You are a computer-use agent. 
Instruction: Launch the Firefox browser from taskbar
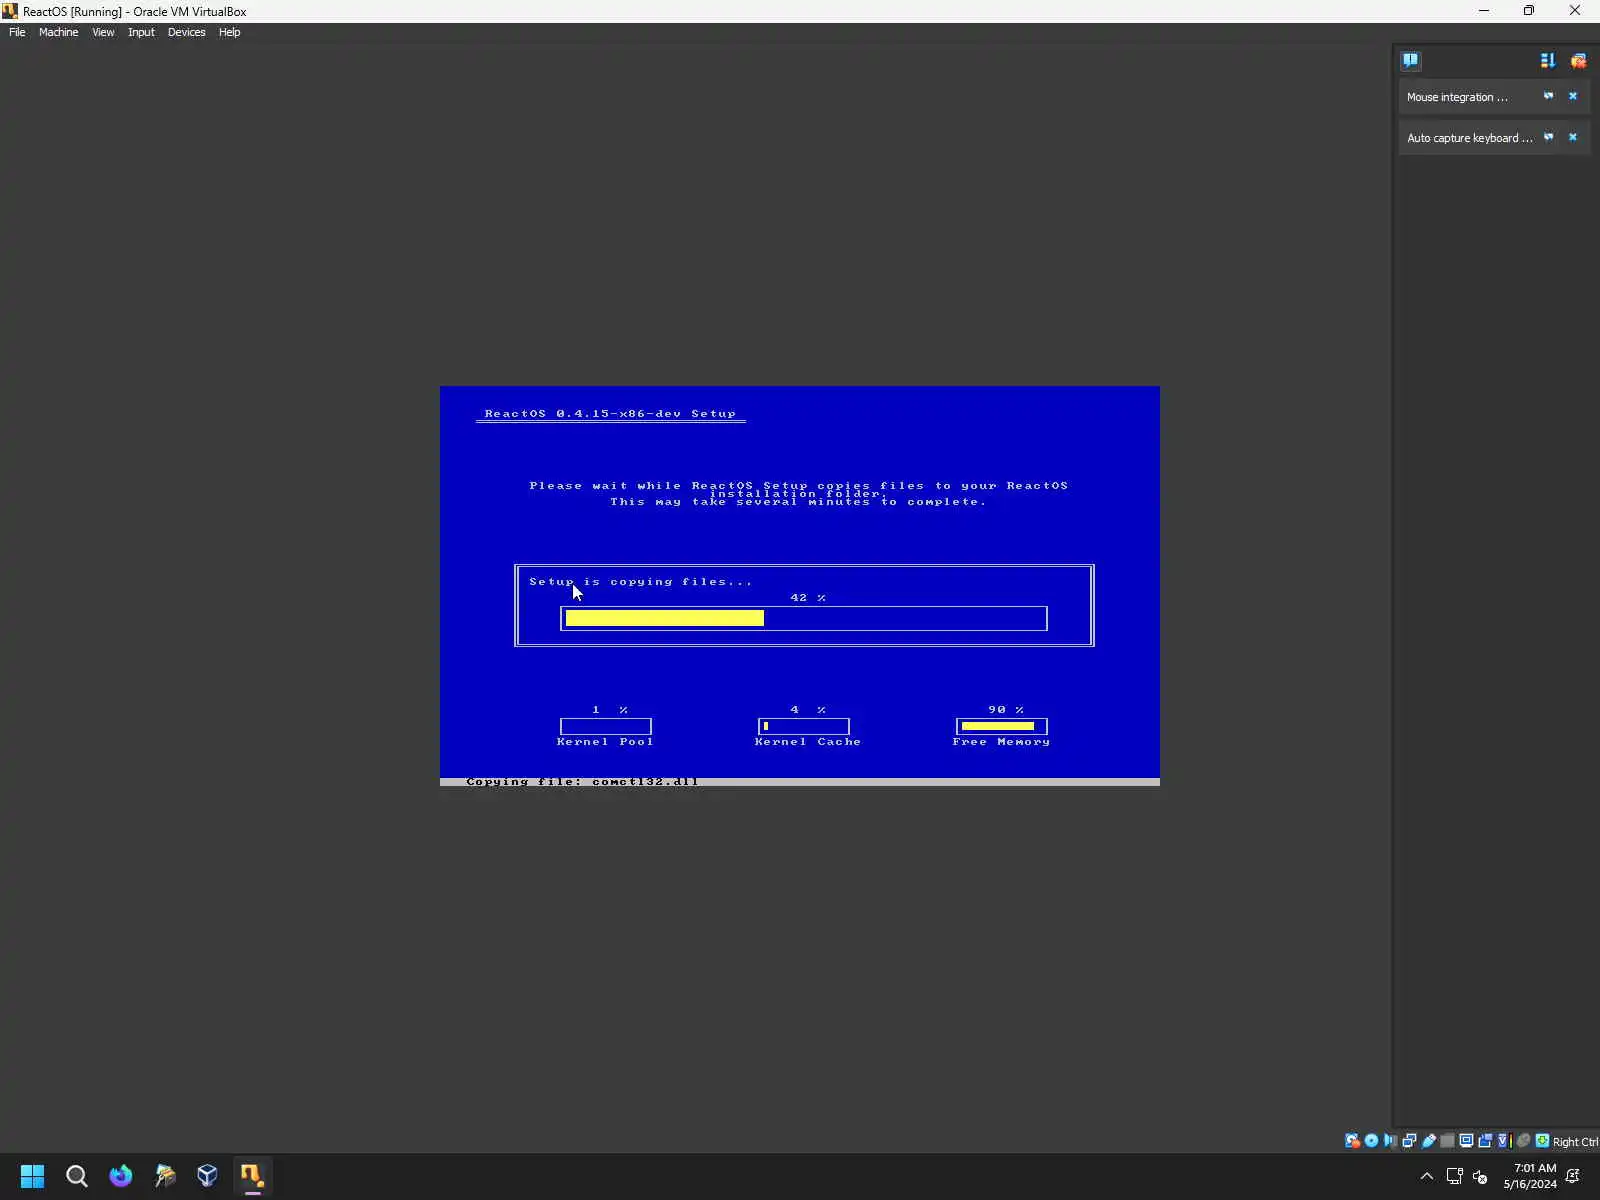pos(121,1175)
